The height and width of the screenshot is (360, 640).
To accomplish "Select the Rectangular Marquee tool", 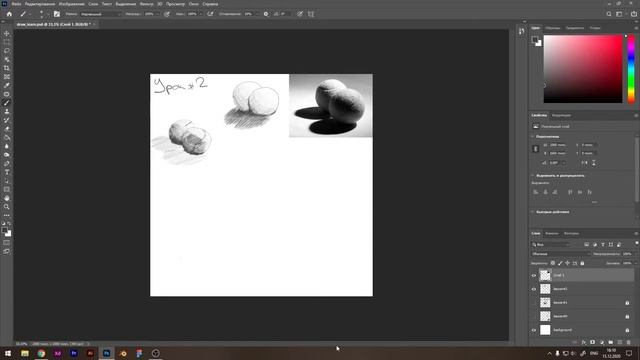I will click(x=7, y=42).
